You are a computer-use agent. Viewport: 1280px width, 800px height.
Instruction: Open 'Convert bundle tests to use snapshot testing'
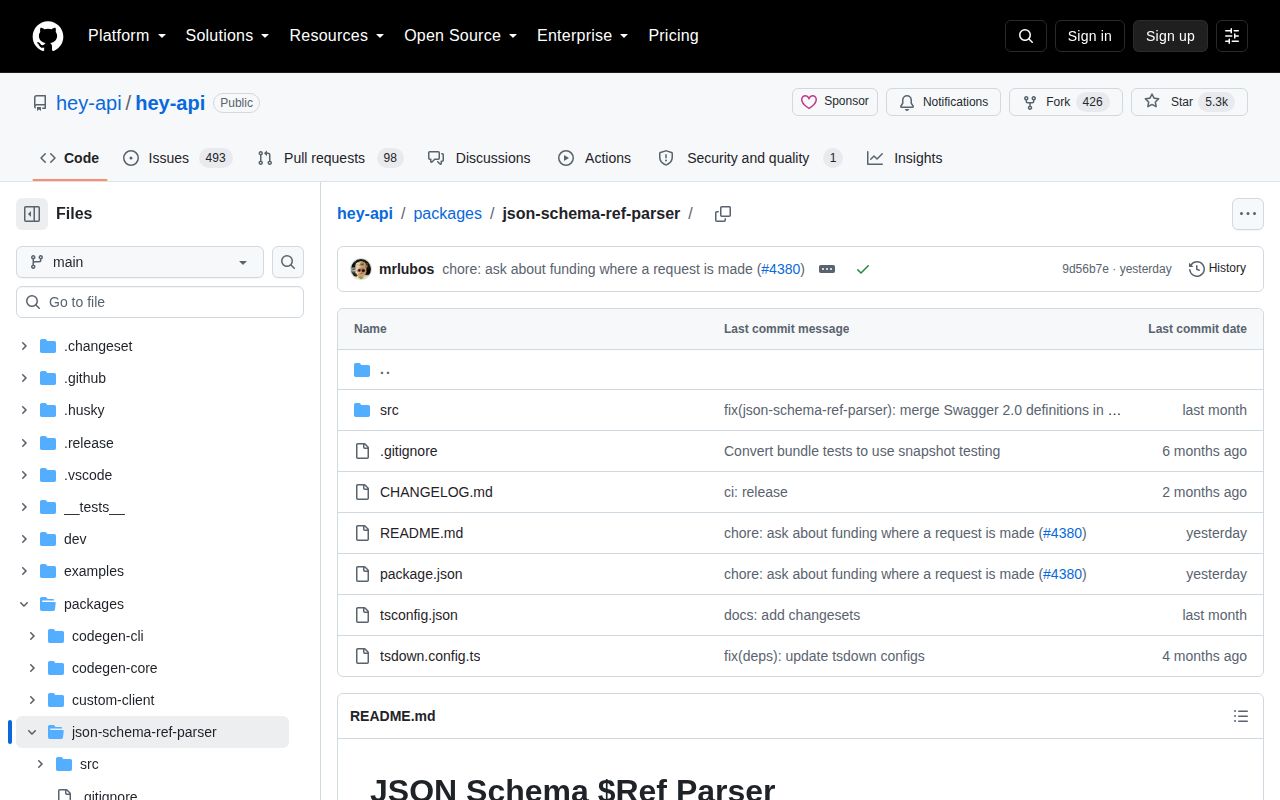(x=862, y=451)
